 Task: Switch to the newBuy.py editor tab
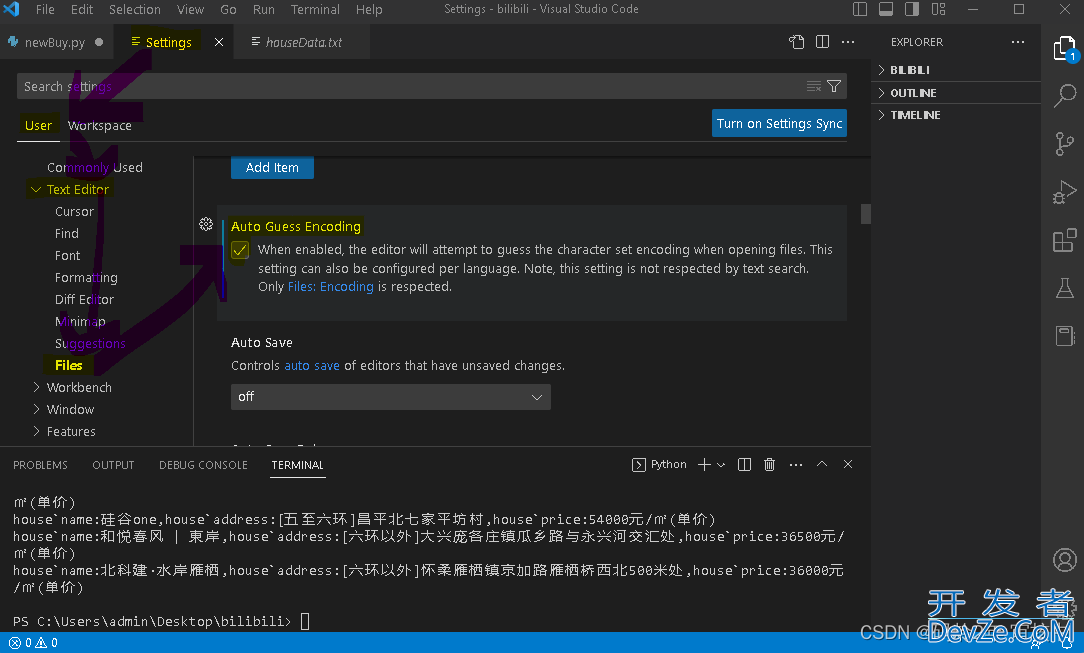click(x=55, y=42)
